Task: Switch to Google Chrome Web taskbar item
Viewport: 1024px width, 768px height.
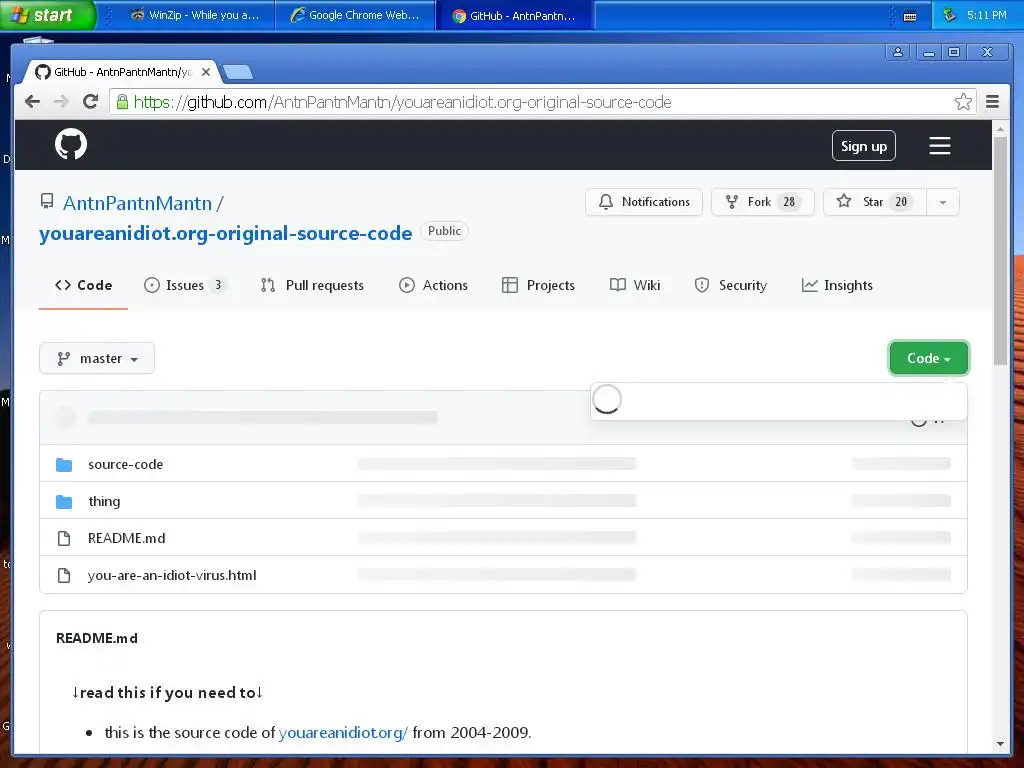Action: point(356,15)
